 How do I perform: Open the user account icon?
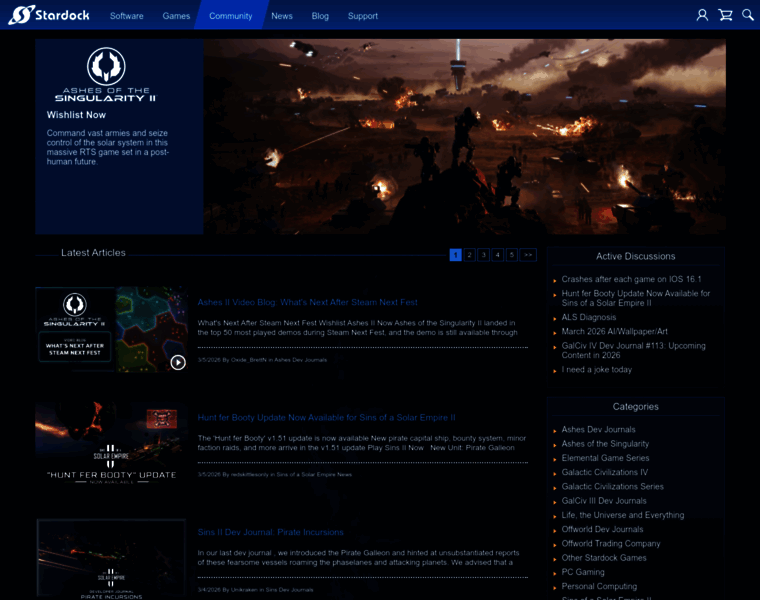coord(702,15)
